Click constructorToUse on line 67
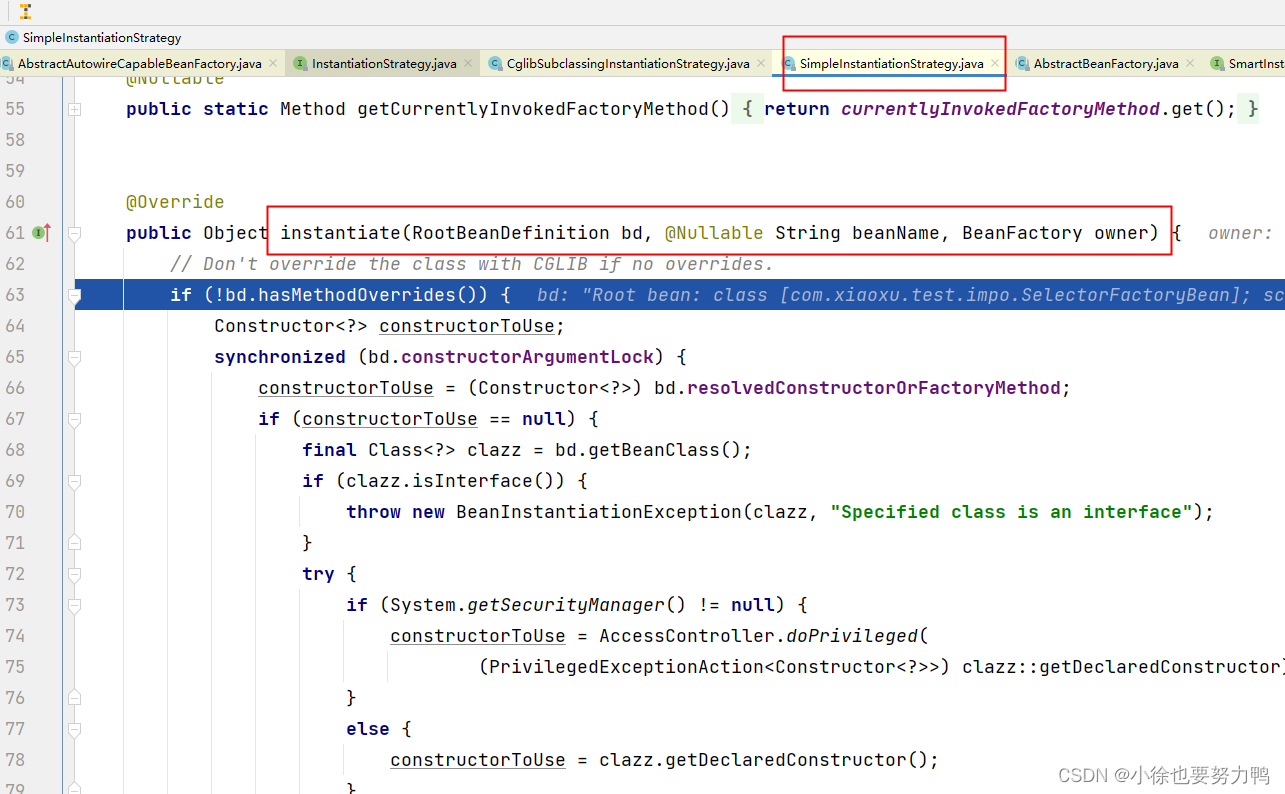Screen dimensions: 1285x794 tap(390, 419)
